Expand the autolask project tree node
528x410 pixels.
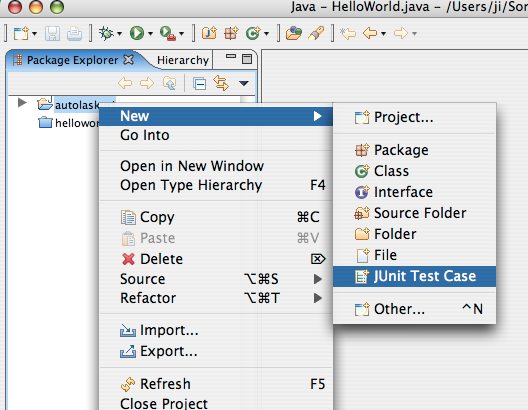coord(22,102)
